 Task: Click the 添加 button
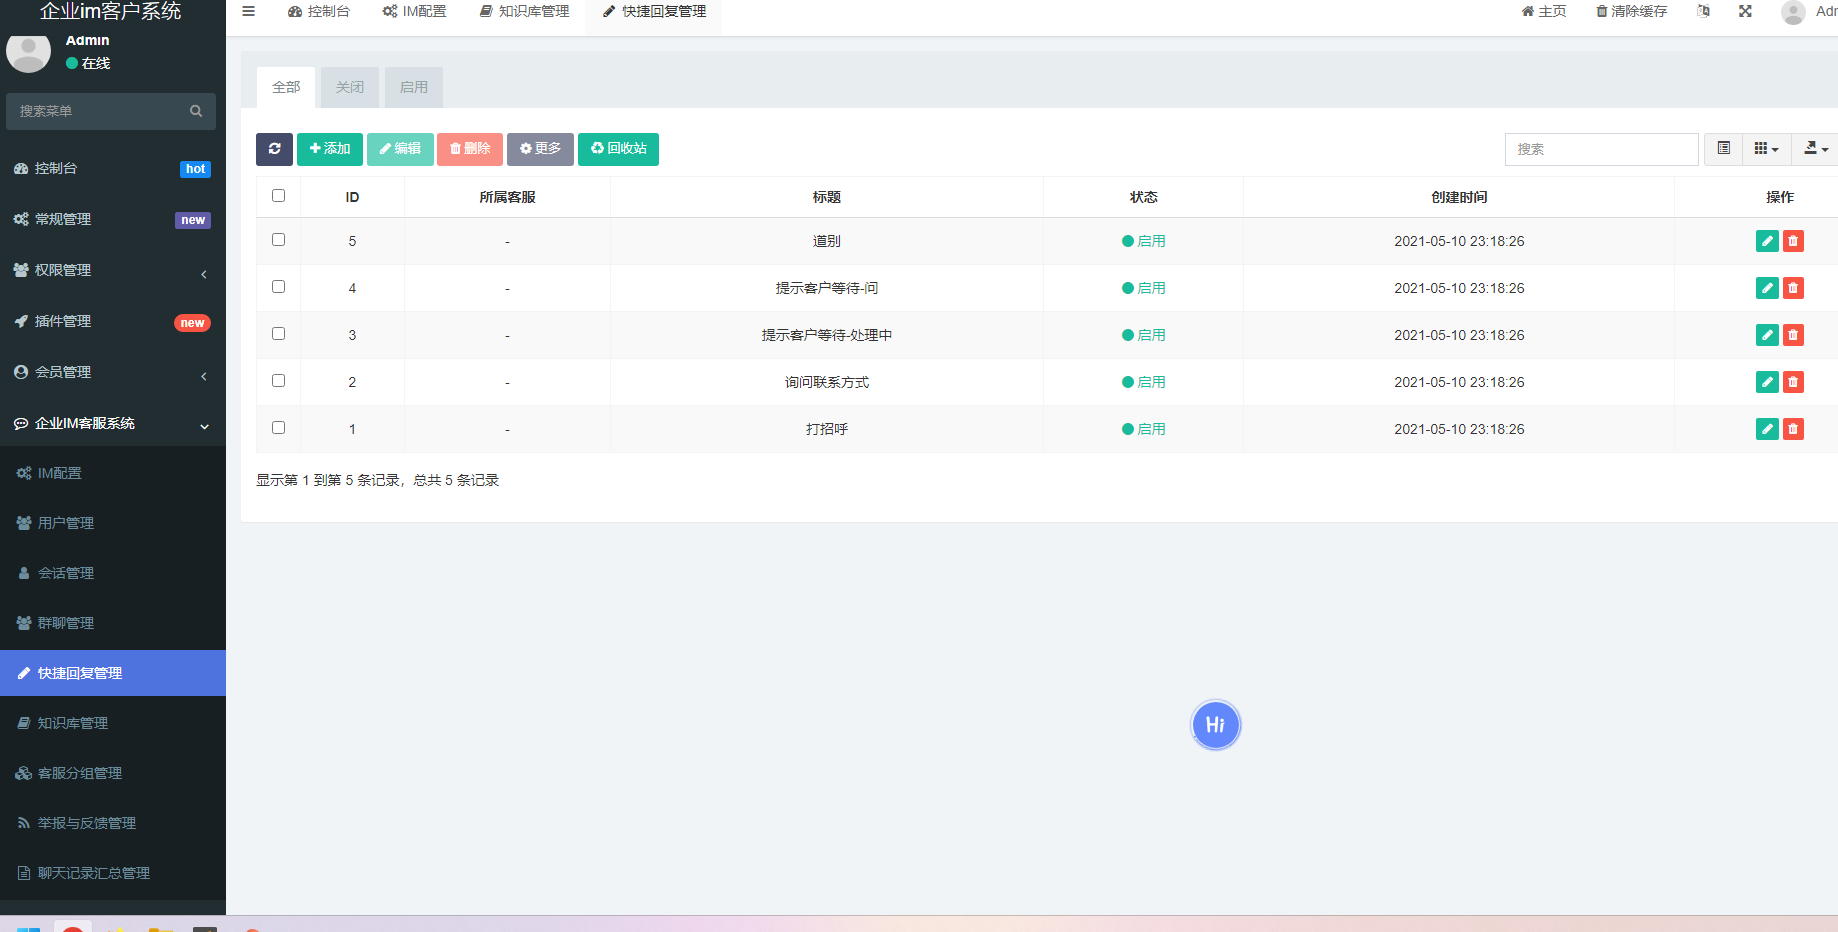(x=330, y=149)
